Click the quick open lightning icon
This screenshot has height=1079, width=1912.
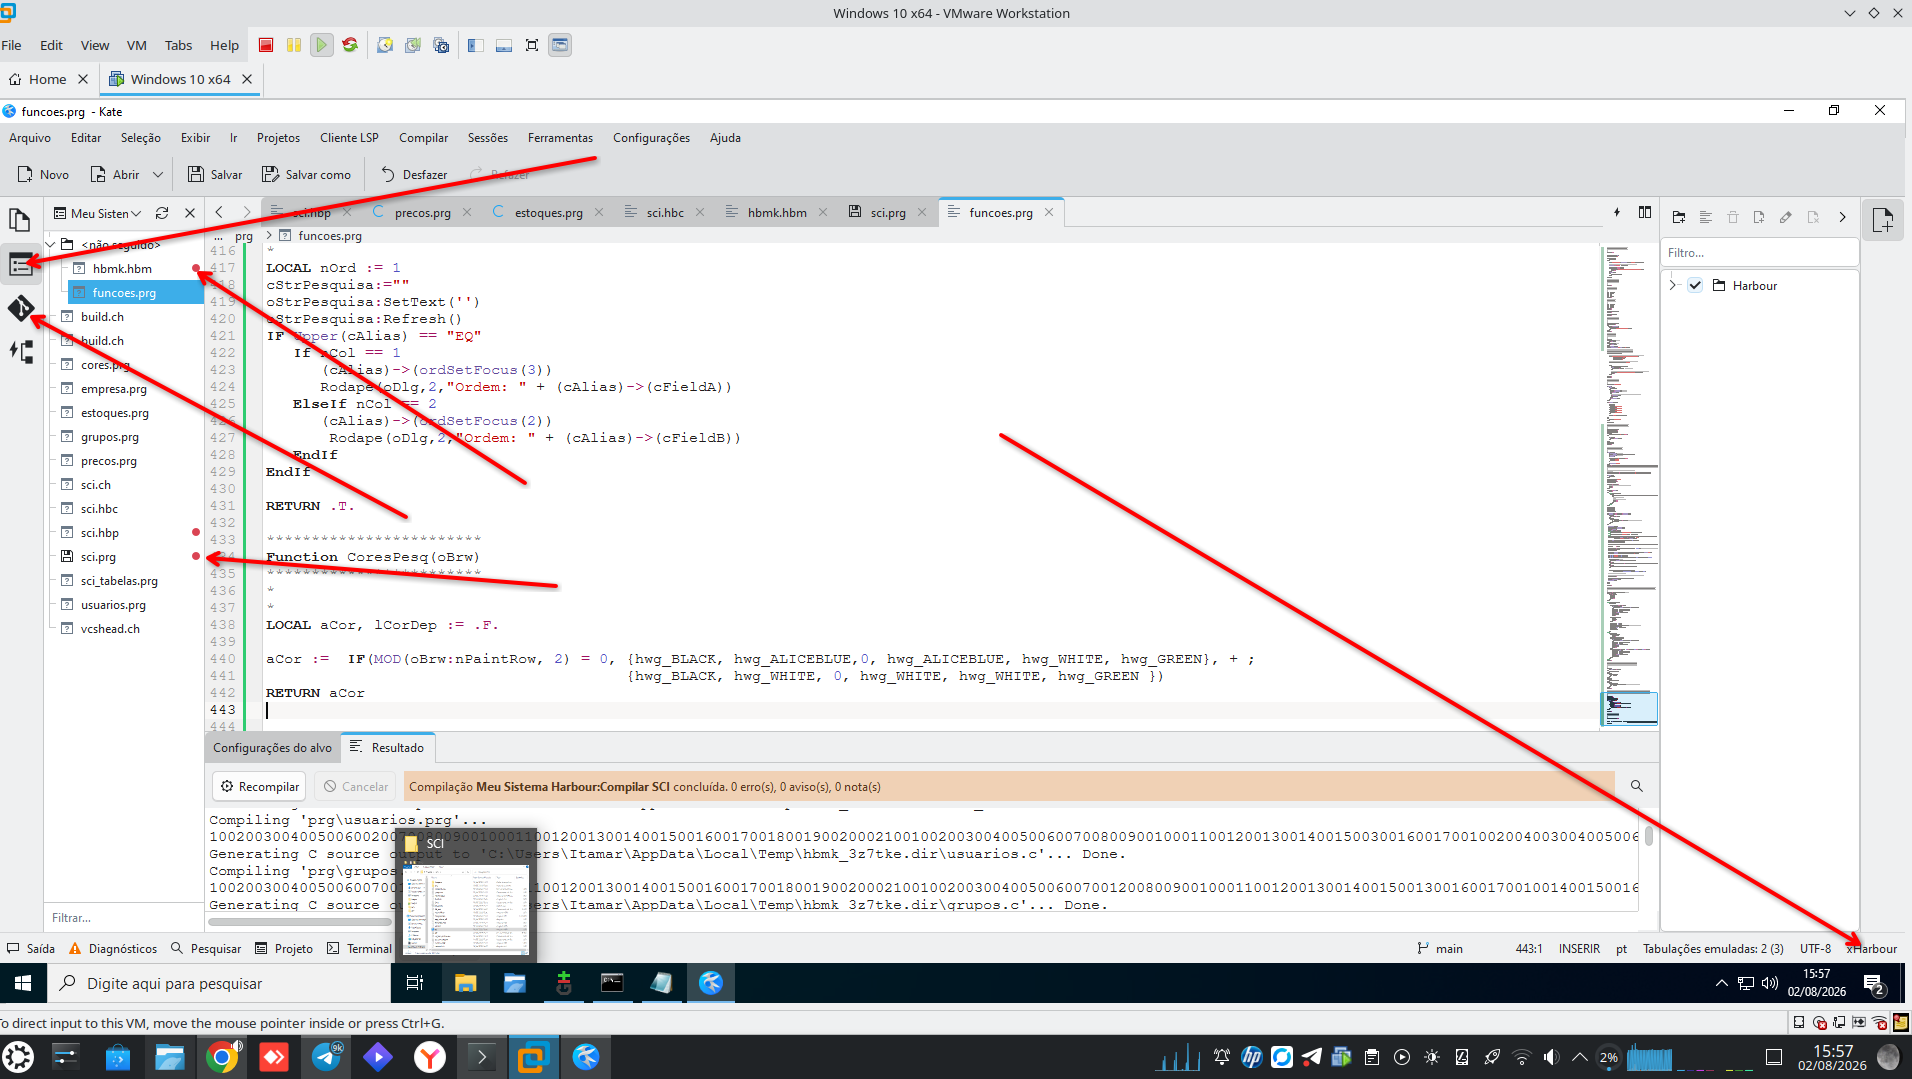pyautogui.click(x=1617, y=212)
